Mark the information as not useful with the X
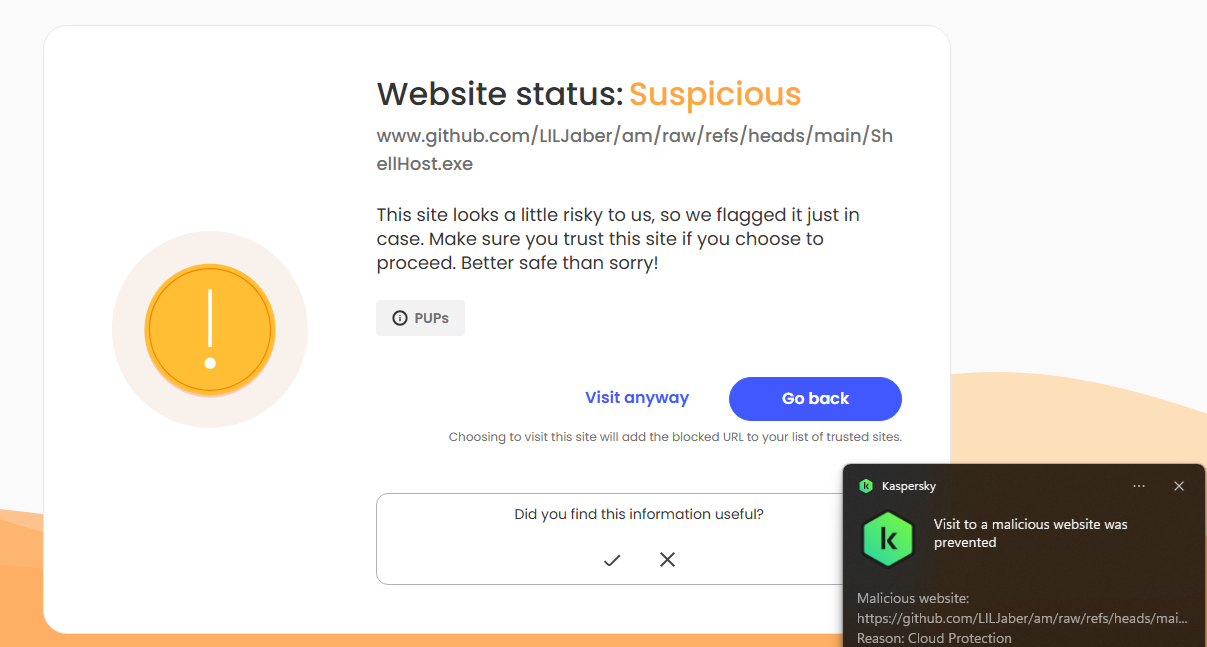 [668, 560]
